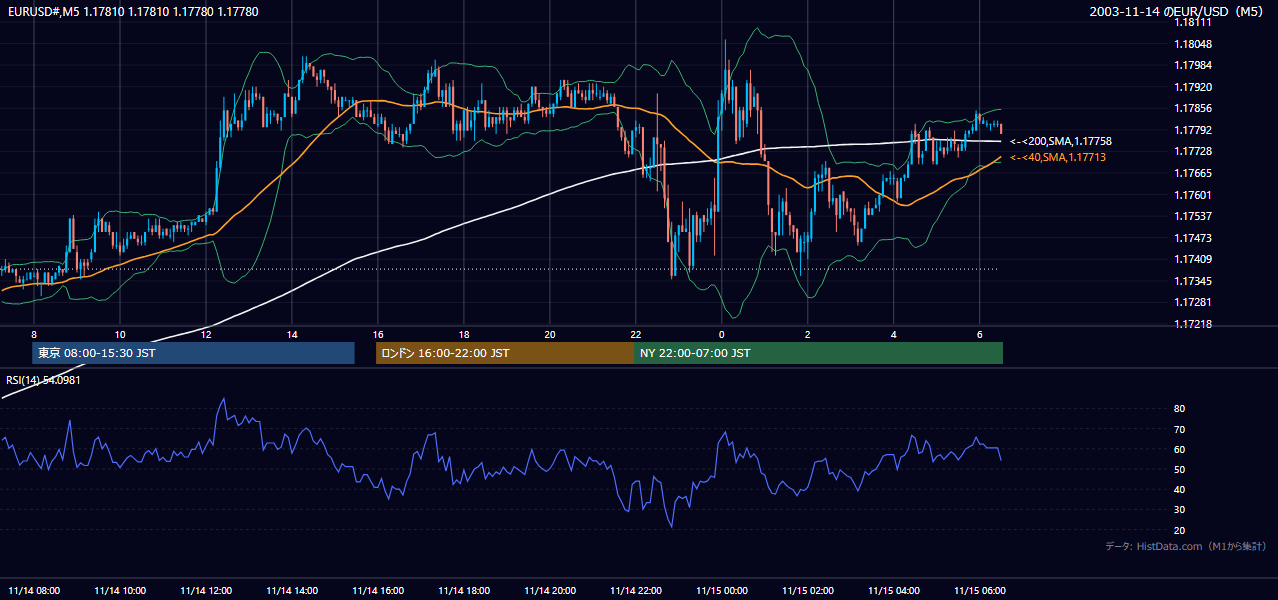Select the NY 22:00-07:00 JST session bar
Image resolution: width=1278 pixels, height=600 pixels.
[x=818, y=353]
